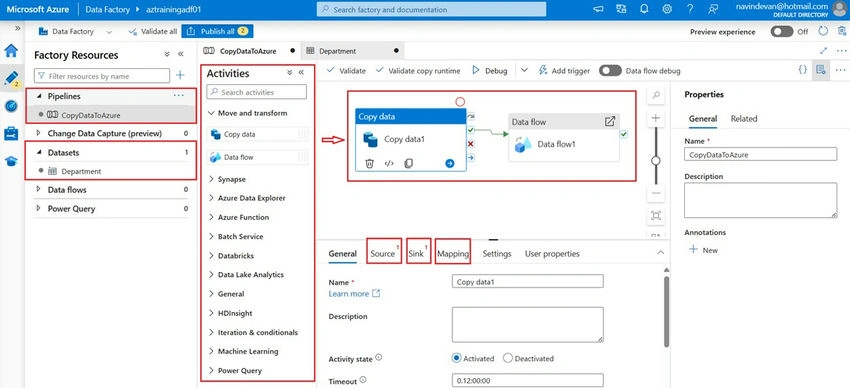The height and width of the screenshot is (388, 850).
Task: Open the Home icon in left sidebar
Action: pyautogui.click(x=11, y=51)
